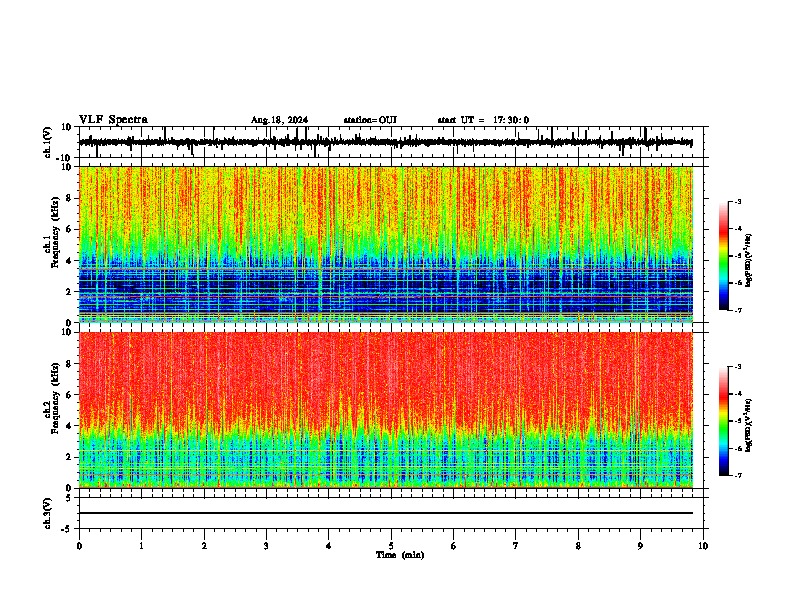The image size is (792, 612).
Task: Click the "VLF Spectra" plot title
Action: click(x=113, y=120)
